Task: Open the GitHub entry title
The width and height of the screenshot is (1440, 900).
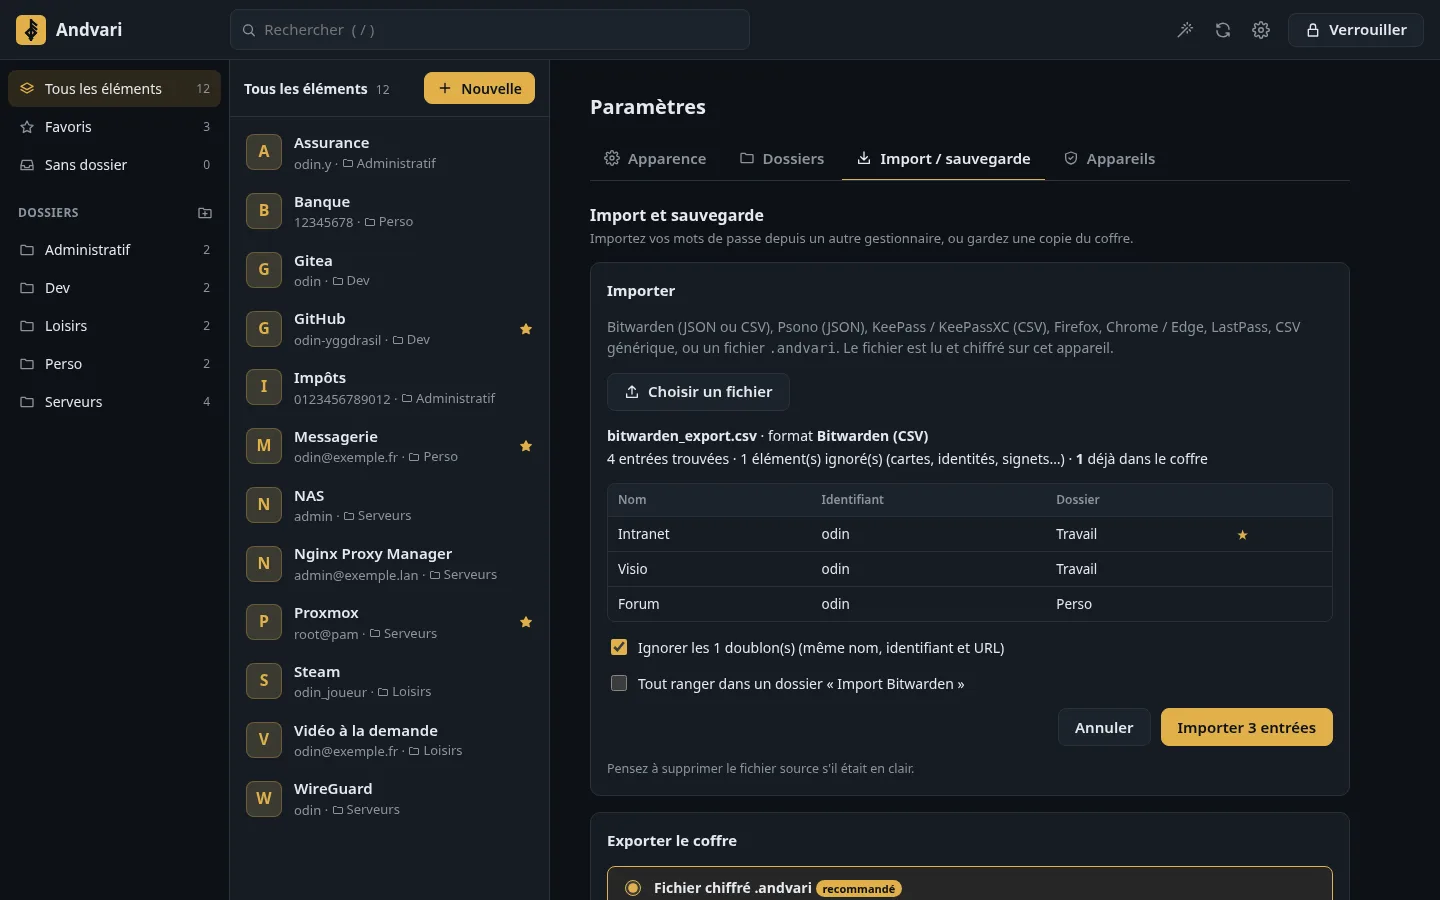Action: pos(320,319)
